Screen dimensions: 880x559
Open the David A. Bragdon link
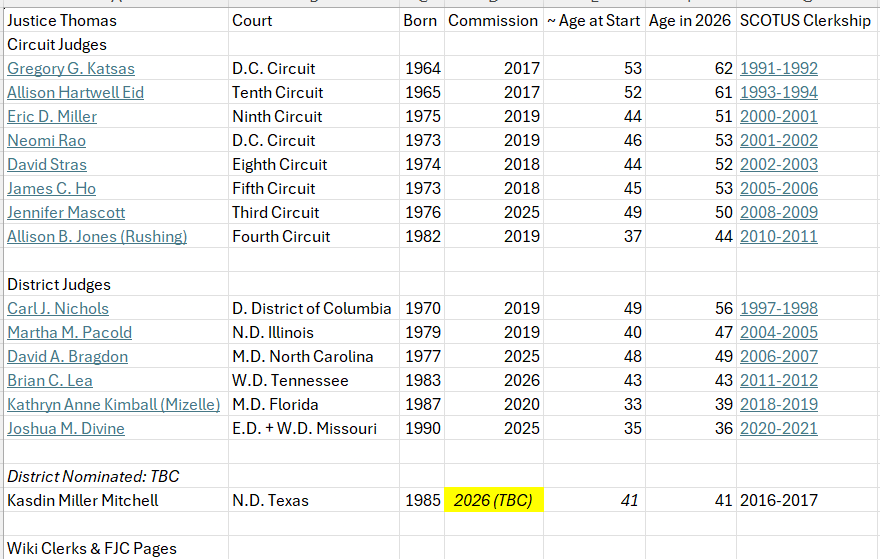[x=67, y=357]
